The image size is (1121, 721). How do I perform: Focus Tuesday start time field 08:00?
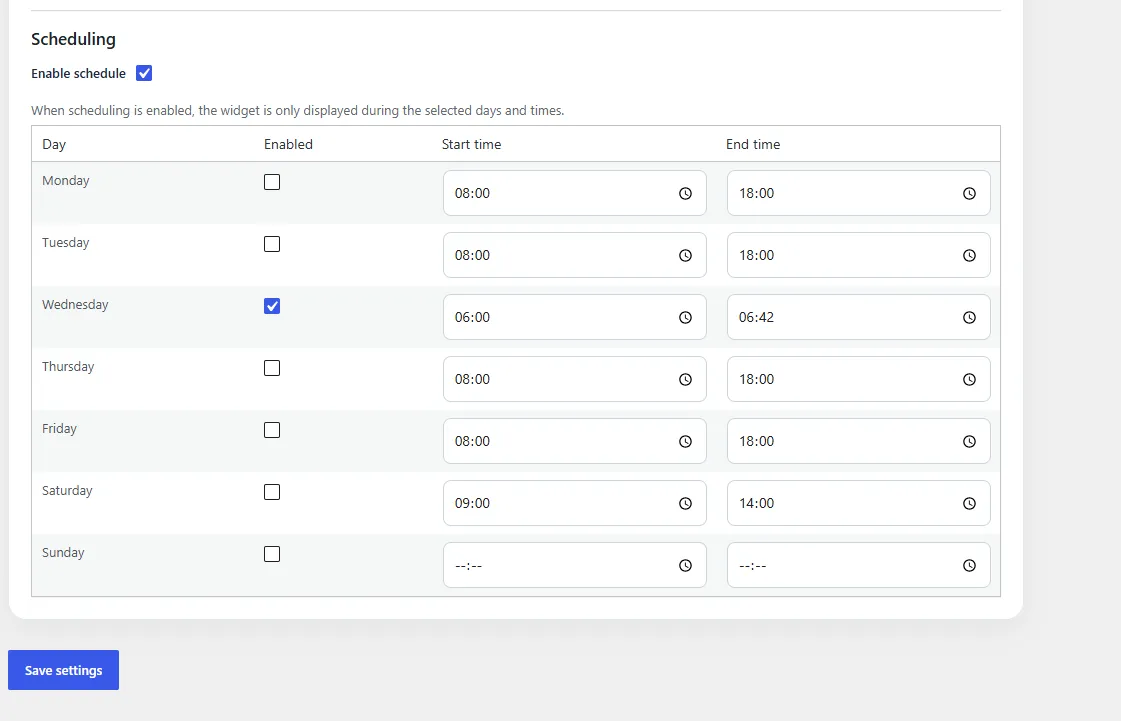click(x=575, y=255)
